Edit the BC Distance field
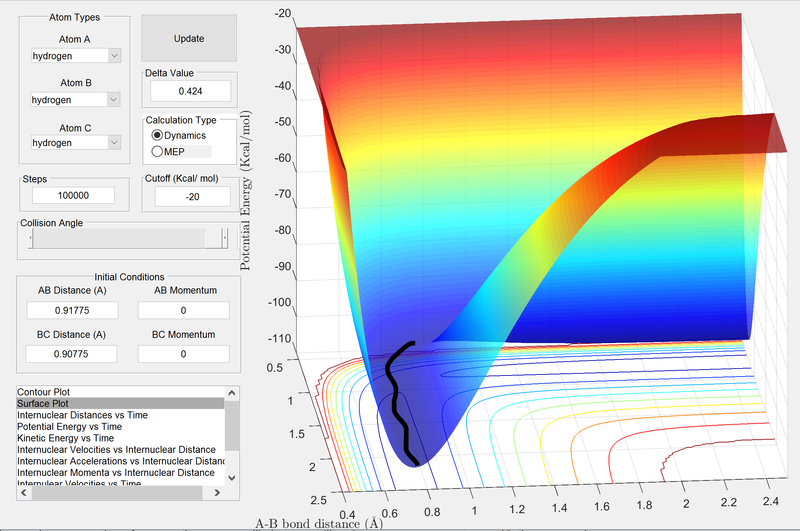Image resolution: width=800 pixels, height=531 pixels. click(x=73, y=353)
